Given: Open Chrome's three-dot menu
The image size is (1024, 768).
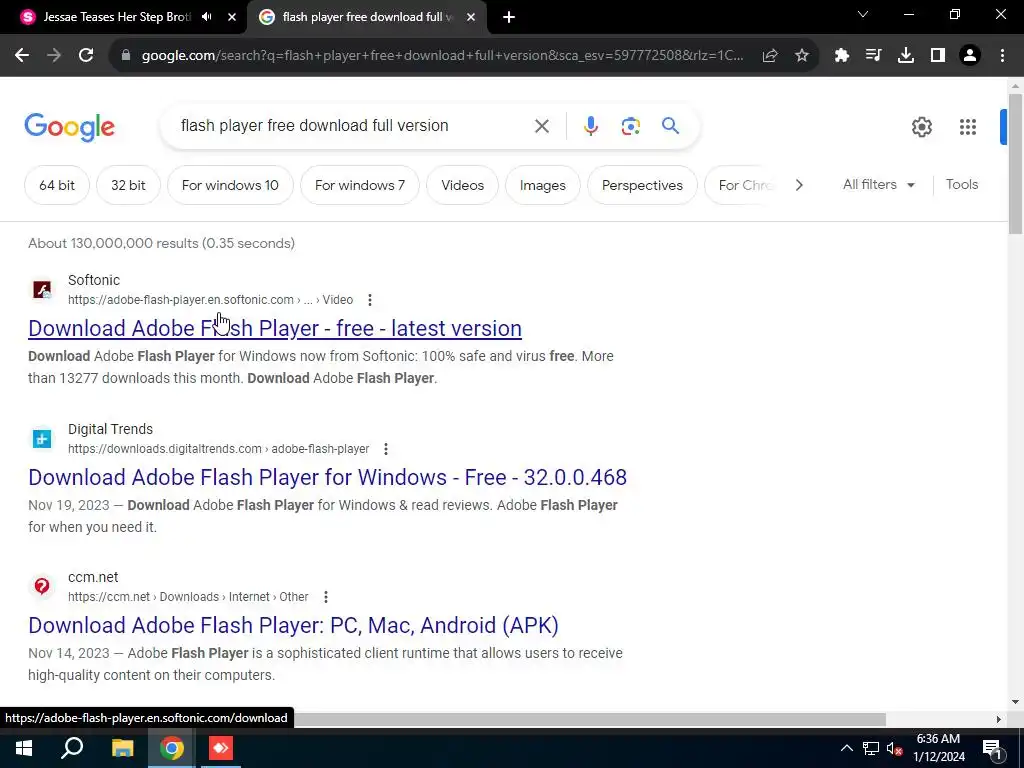Looking at the screenshot, I should 1002,56.
